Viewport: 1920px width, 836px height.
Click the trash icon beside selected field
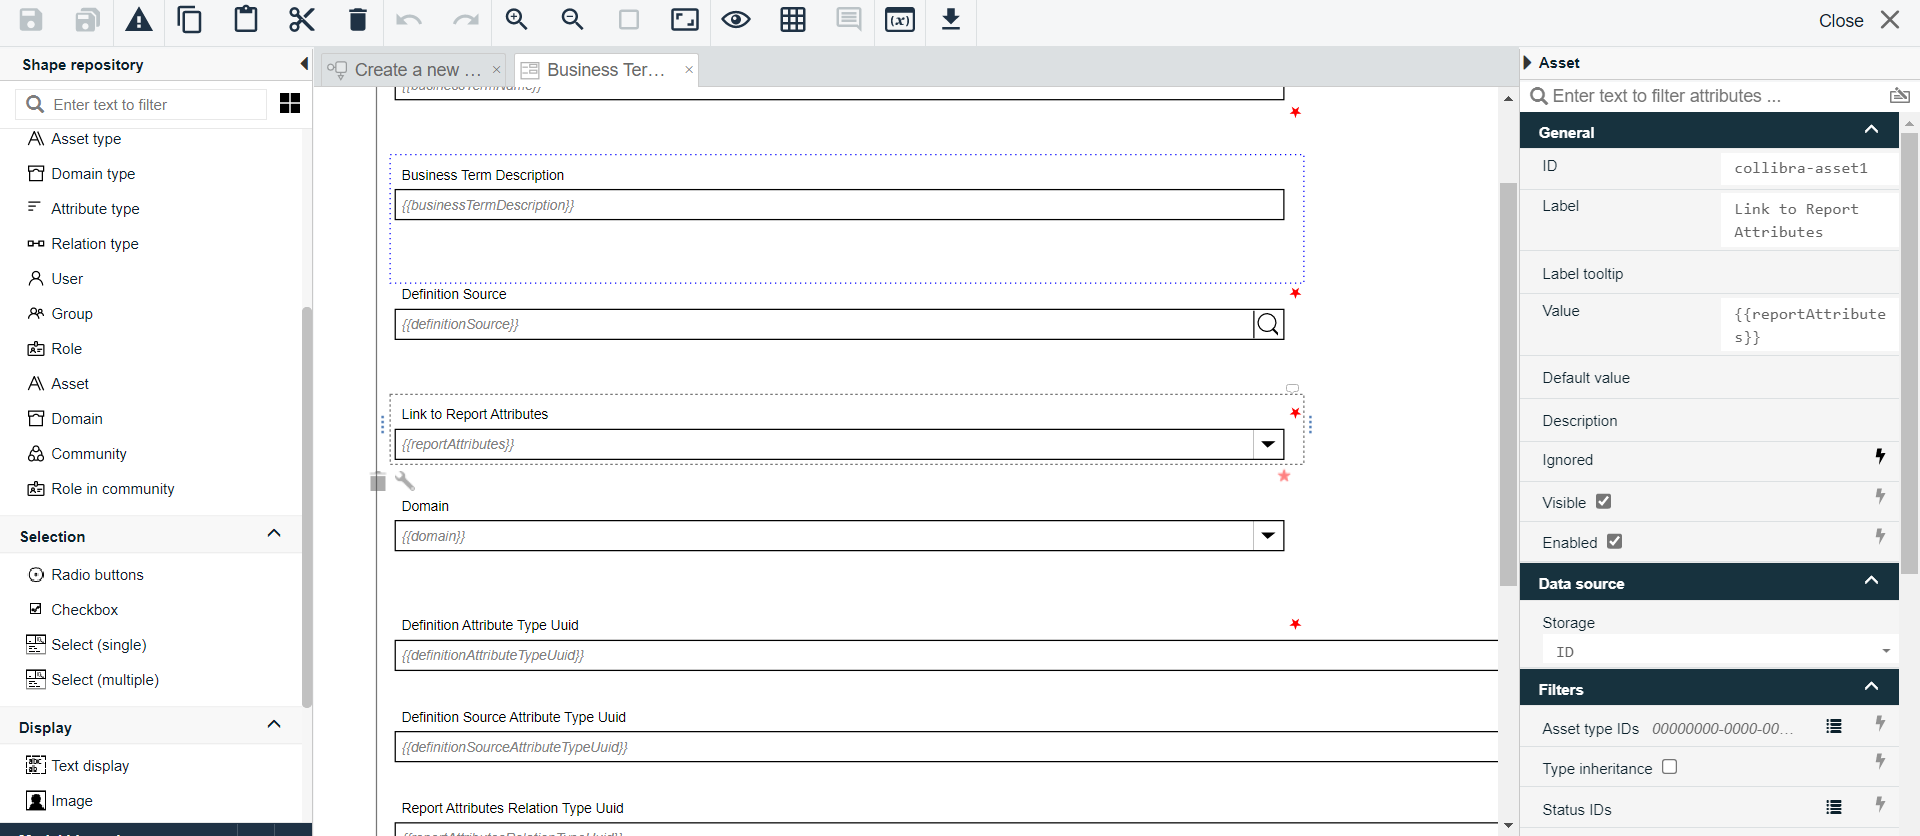(x=377, y=482)
